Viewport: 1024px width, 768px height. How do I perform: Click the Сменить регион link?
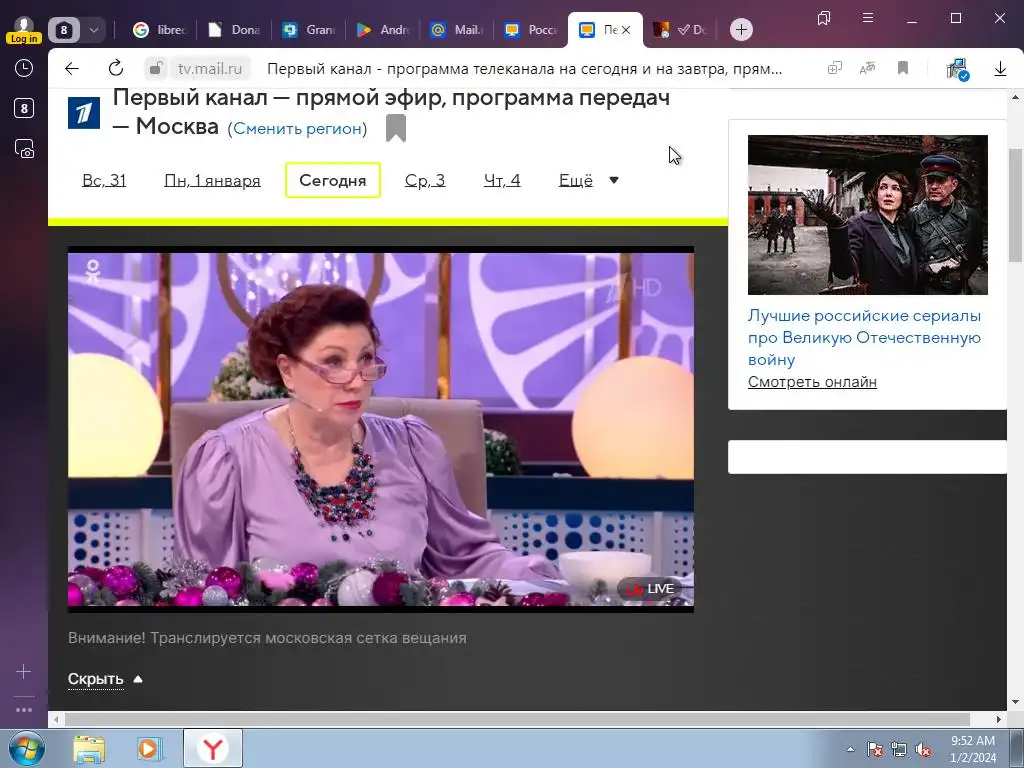[297, 129]
